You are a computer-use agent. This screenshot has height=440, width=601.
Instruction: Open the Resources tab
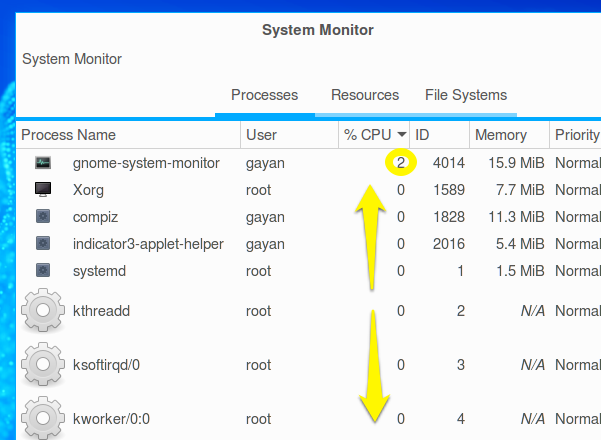[x=365, y=95]
